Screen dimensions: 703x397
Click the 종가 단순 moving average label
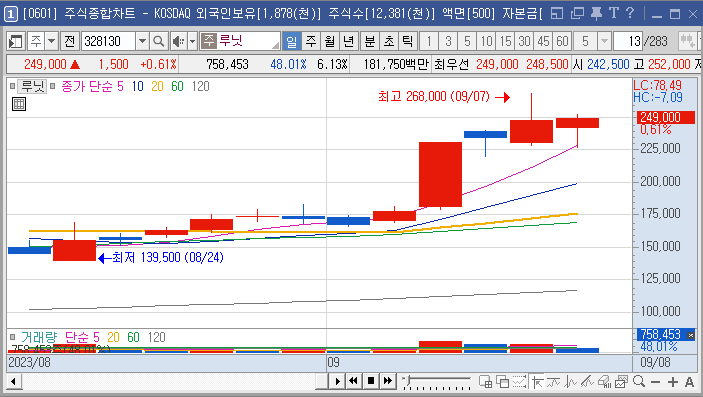87,86
